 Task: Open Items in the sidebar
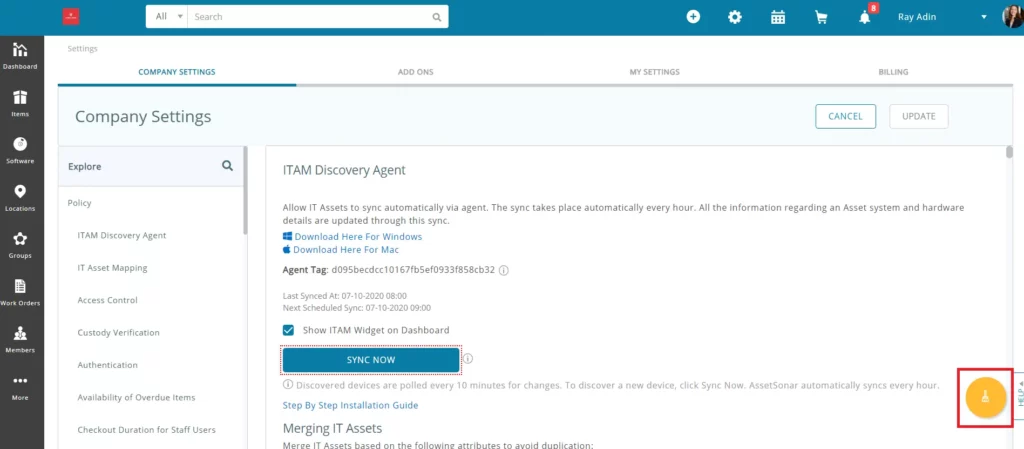[x=20, y=103]
